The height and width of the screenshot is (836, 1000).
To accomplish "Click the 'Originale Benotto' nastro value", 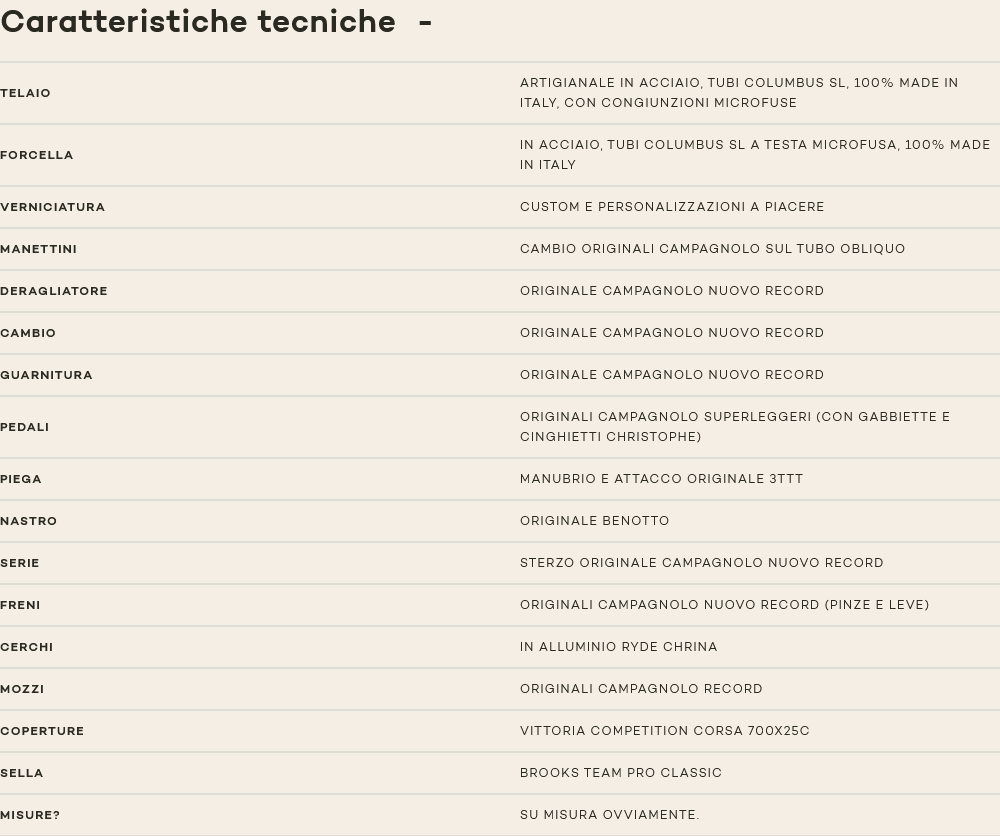I will pos(595,521).
